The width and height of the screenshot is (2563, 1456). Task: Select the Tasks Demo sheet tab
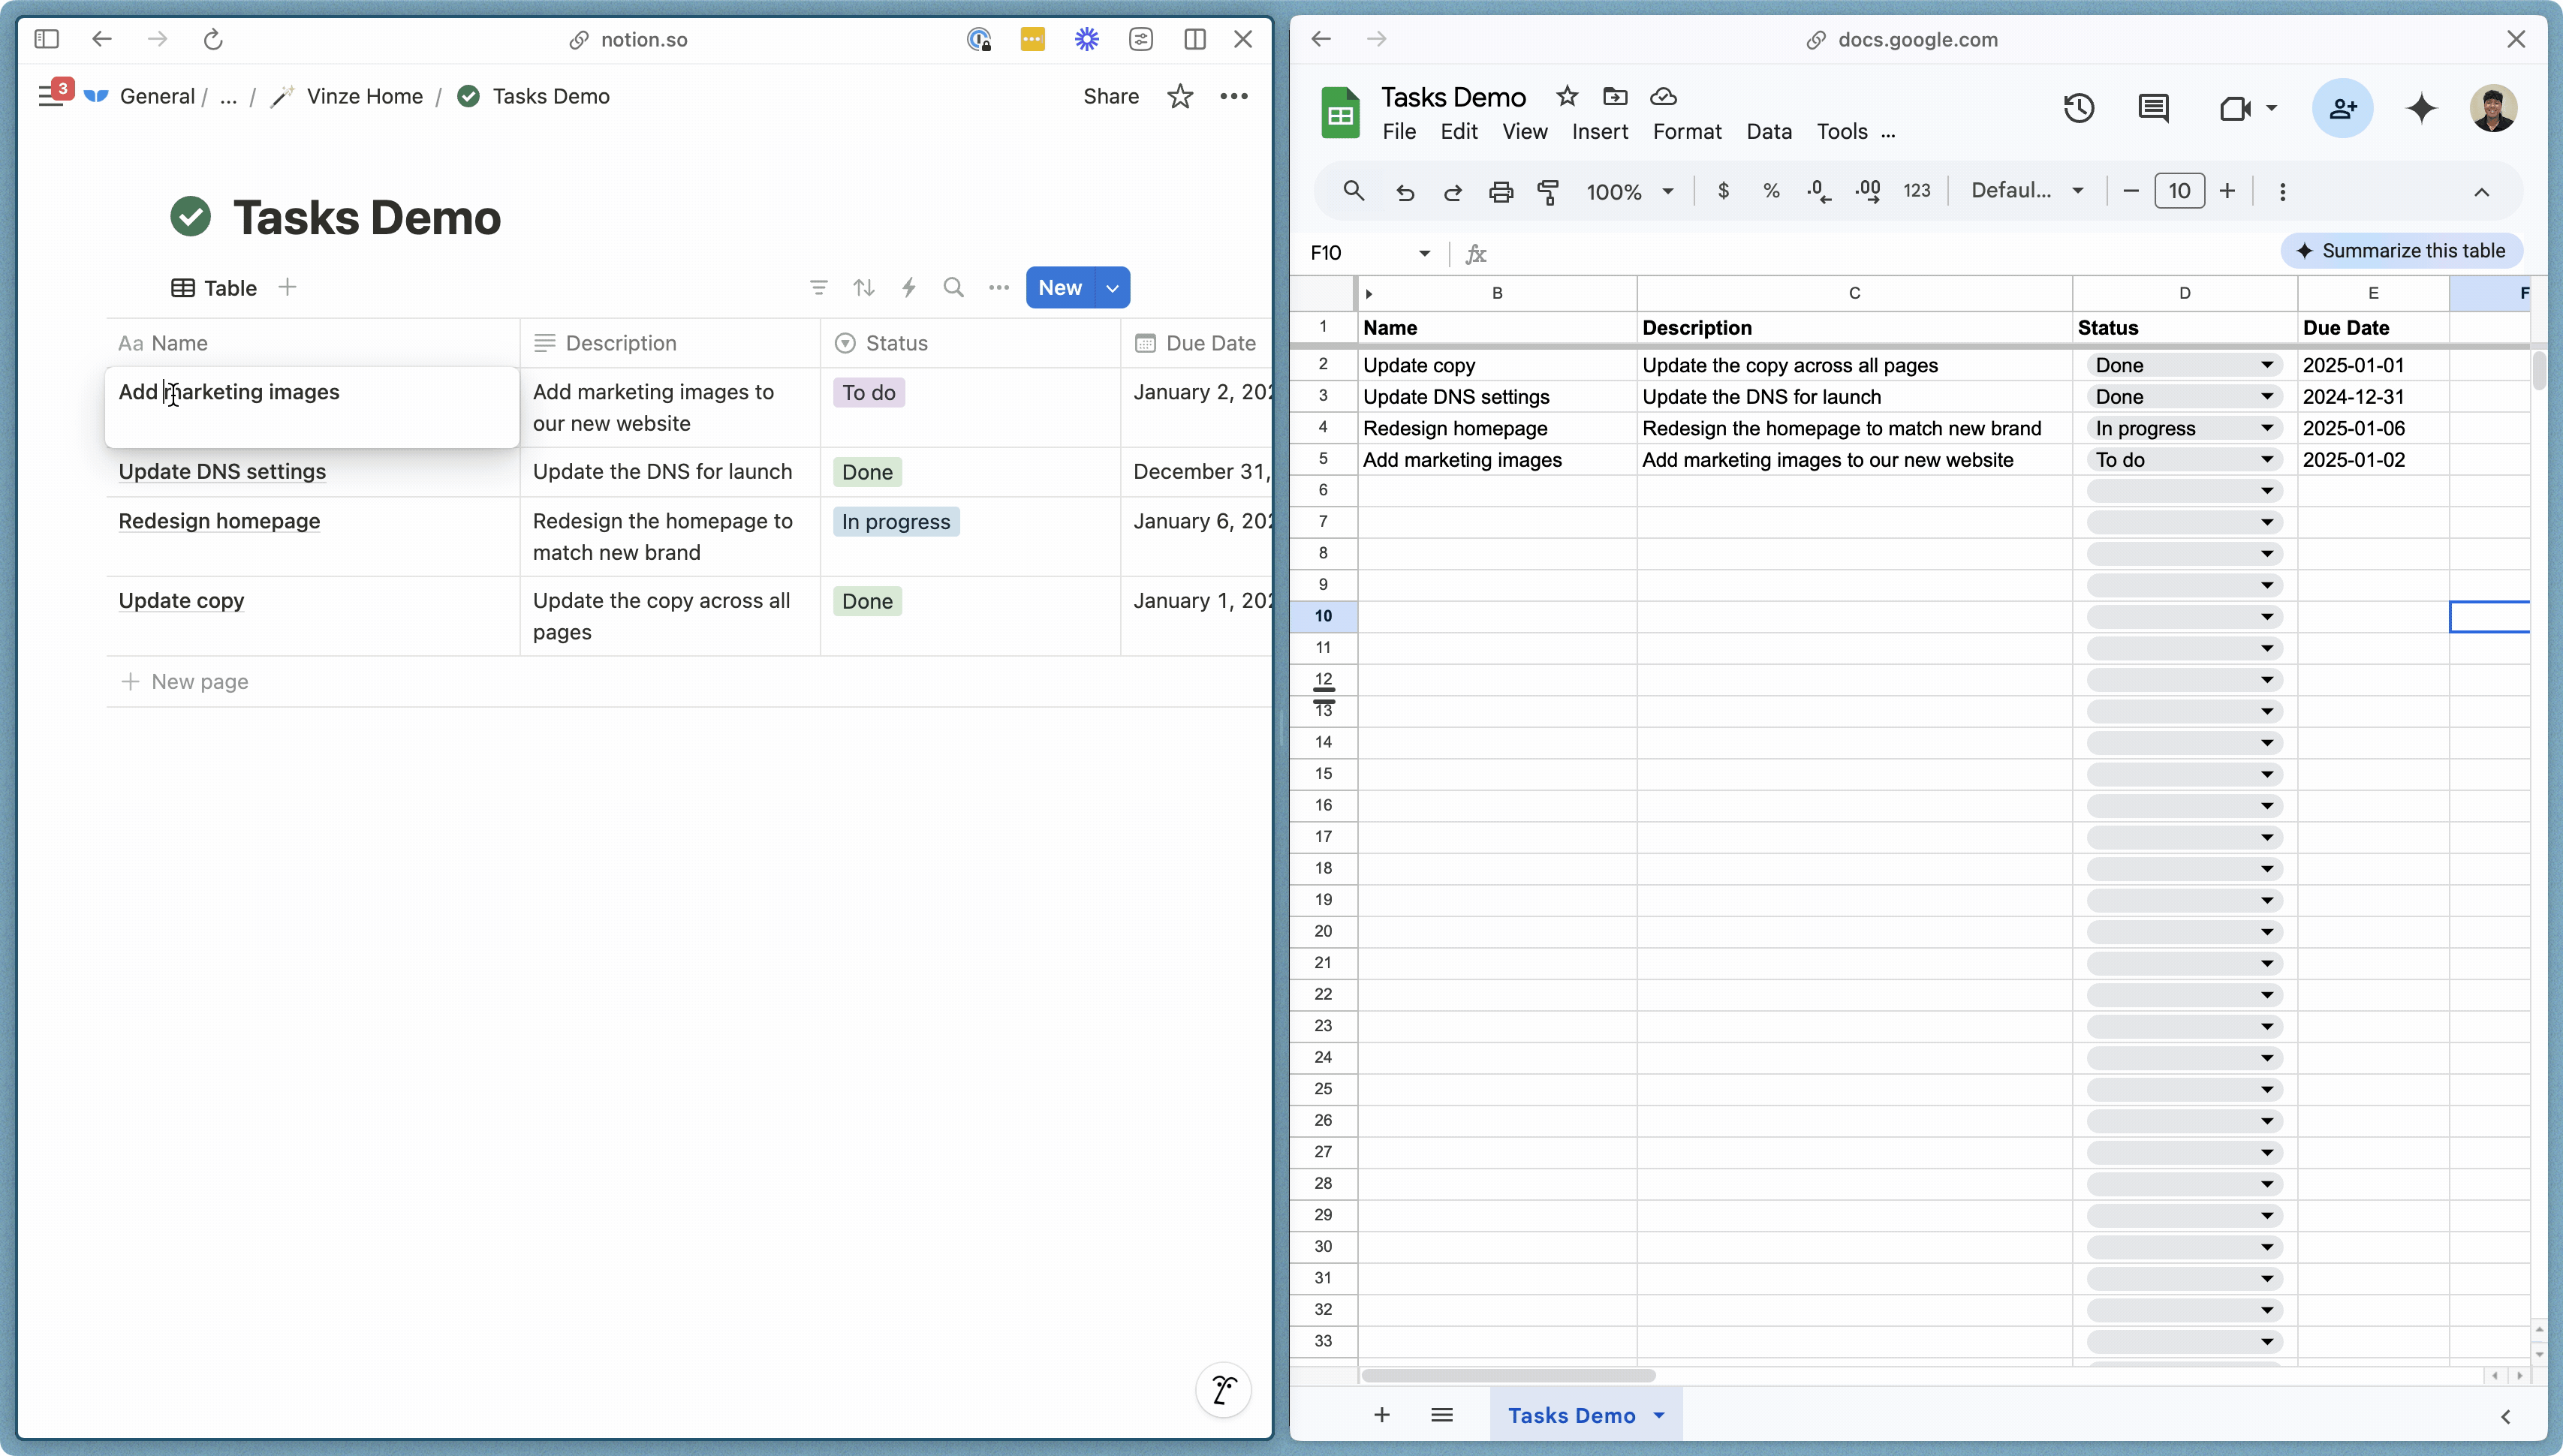point(1571,1415)
